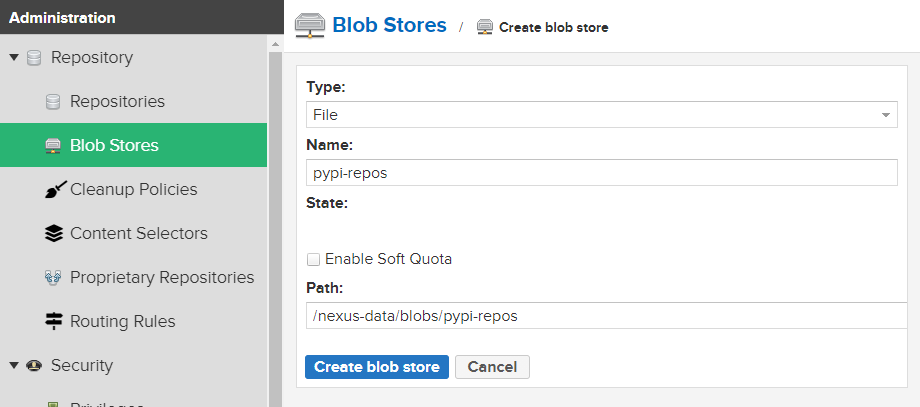This screenshot has width=920, height=407.
Task: Click the large Blob Stores header icon
Action: tap(310, 26)
